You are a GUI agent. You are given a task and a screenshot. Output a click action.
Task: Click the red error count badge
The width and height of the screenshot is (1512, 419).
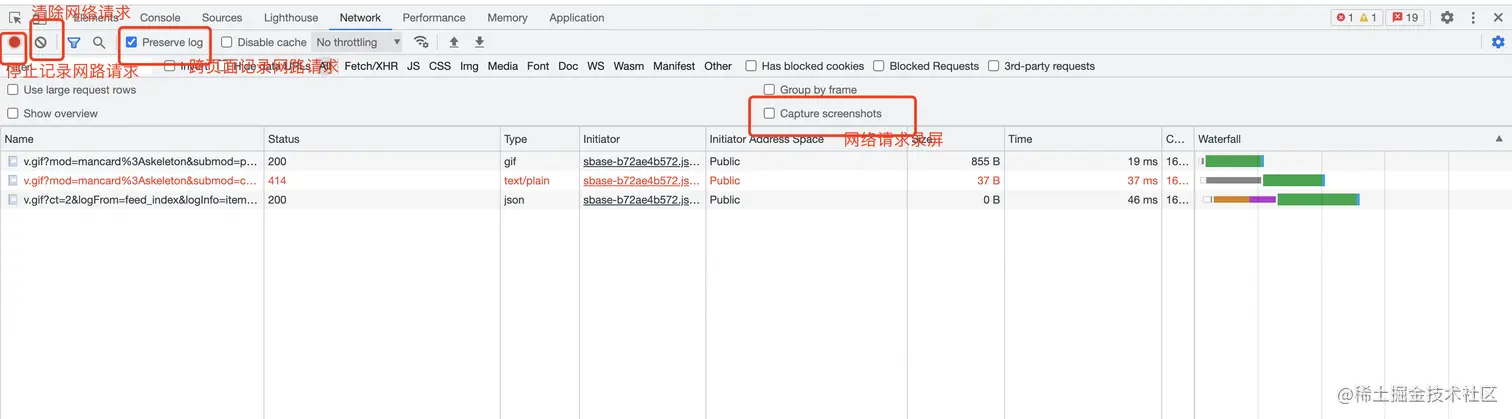(x=1345, y=17)
